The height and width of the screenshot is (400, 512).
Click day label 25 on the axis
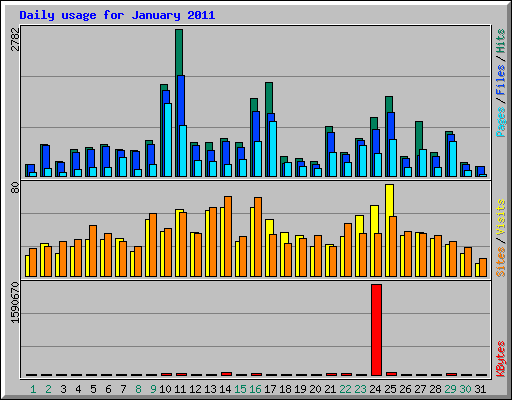point(390,389)
